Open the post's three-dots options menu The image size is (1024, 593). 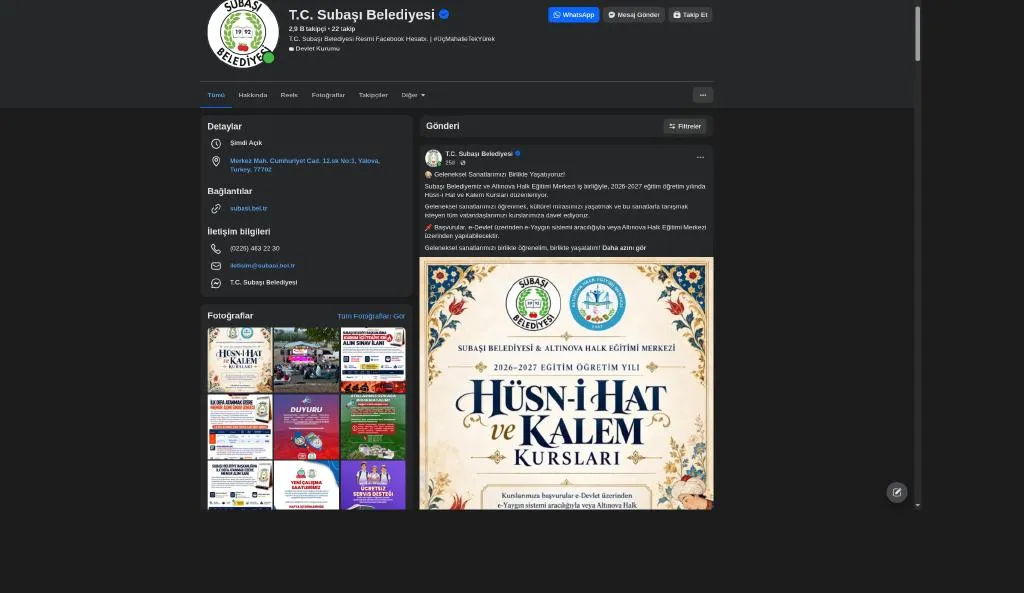point(700,157)
